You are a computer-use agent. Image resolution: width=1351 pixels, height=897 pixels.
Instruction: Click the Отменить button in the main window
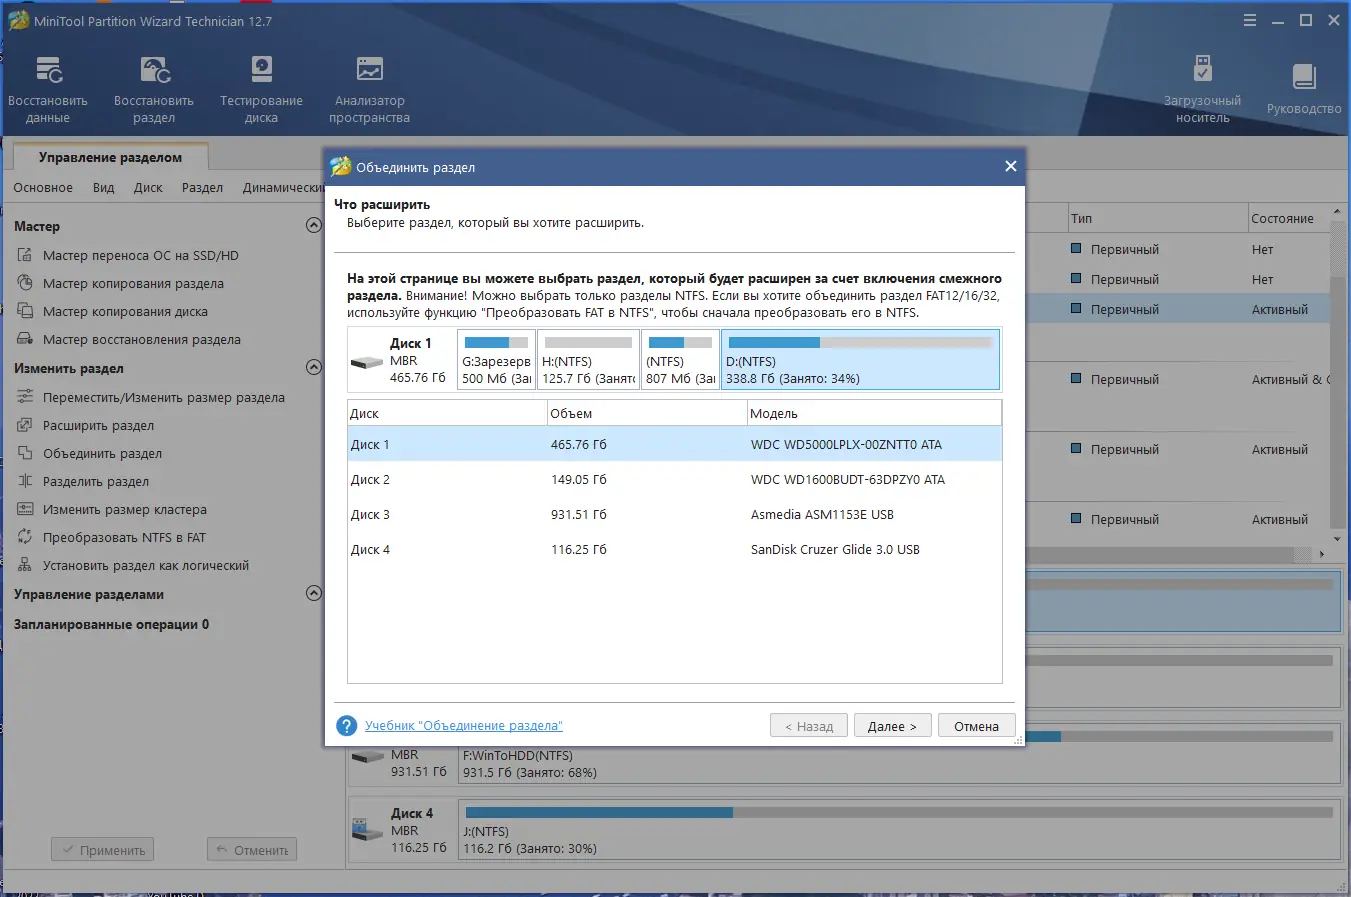point(252,850)
